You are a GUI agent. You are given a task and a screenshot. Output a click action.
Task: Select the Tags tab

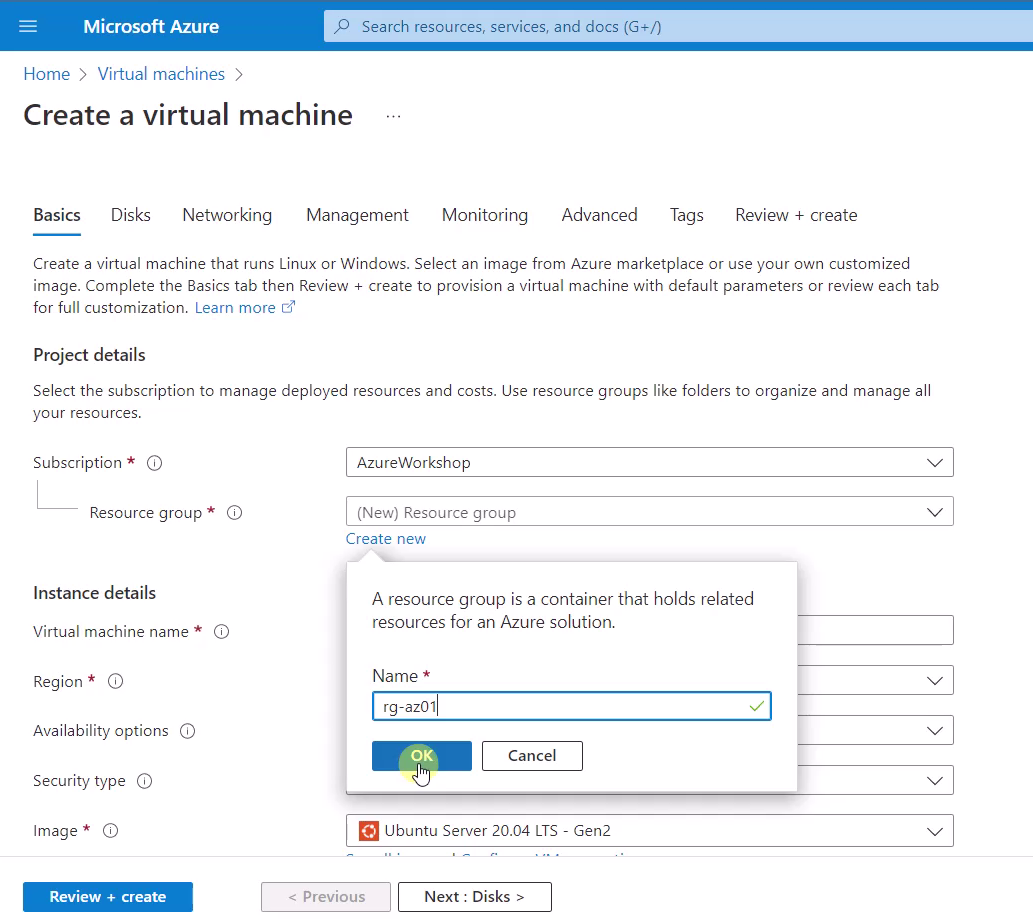point(686,215)
